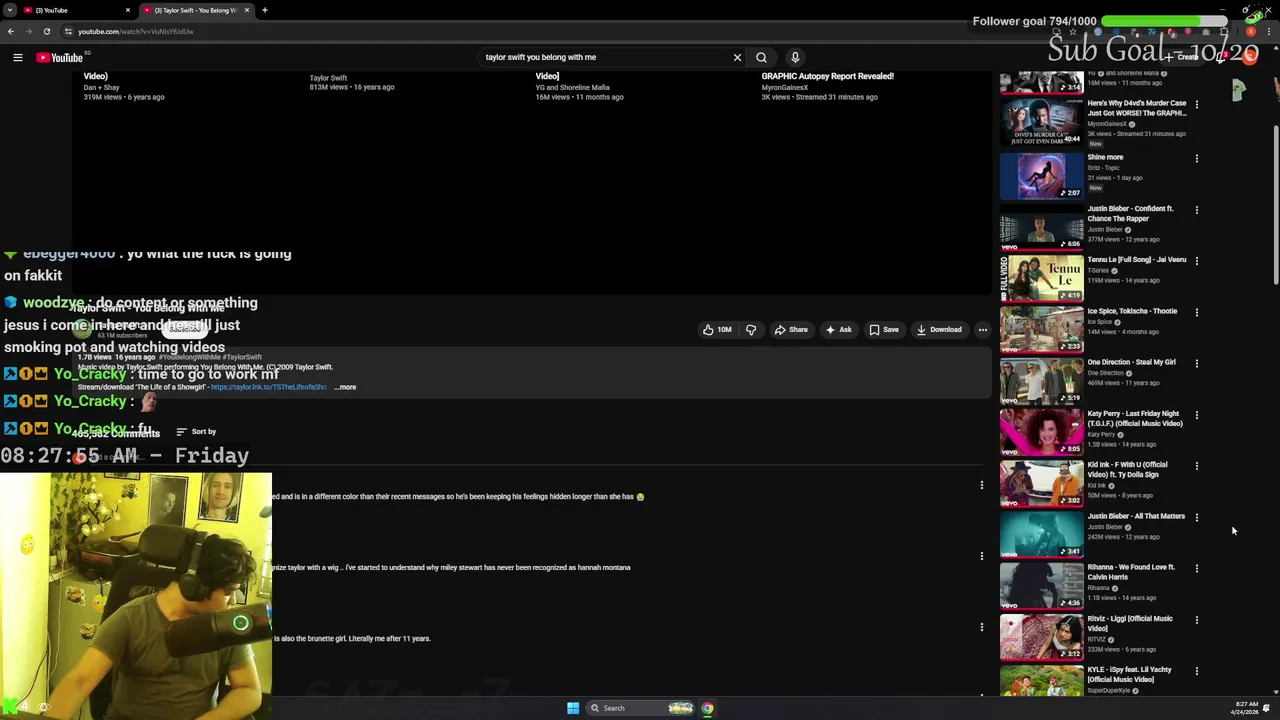Viewport: 1280px width, 720px height.
Task: Open options for Kid Ink video
Action: 1196,466
